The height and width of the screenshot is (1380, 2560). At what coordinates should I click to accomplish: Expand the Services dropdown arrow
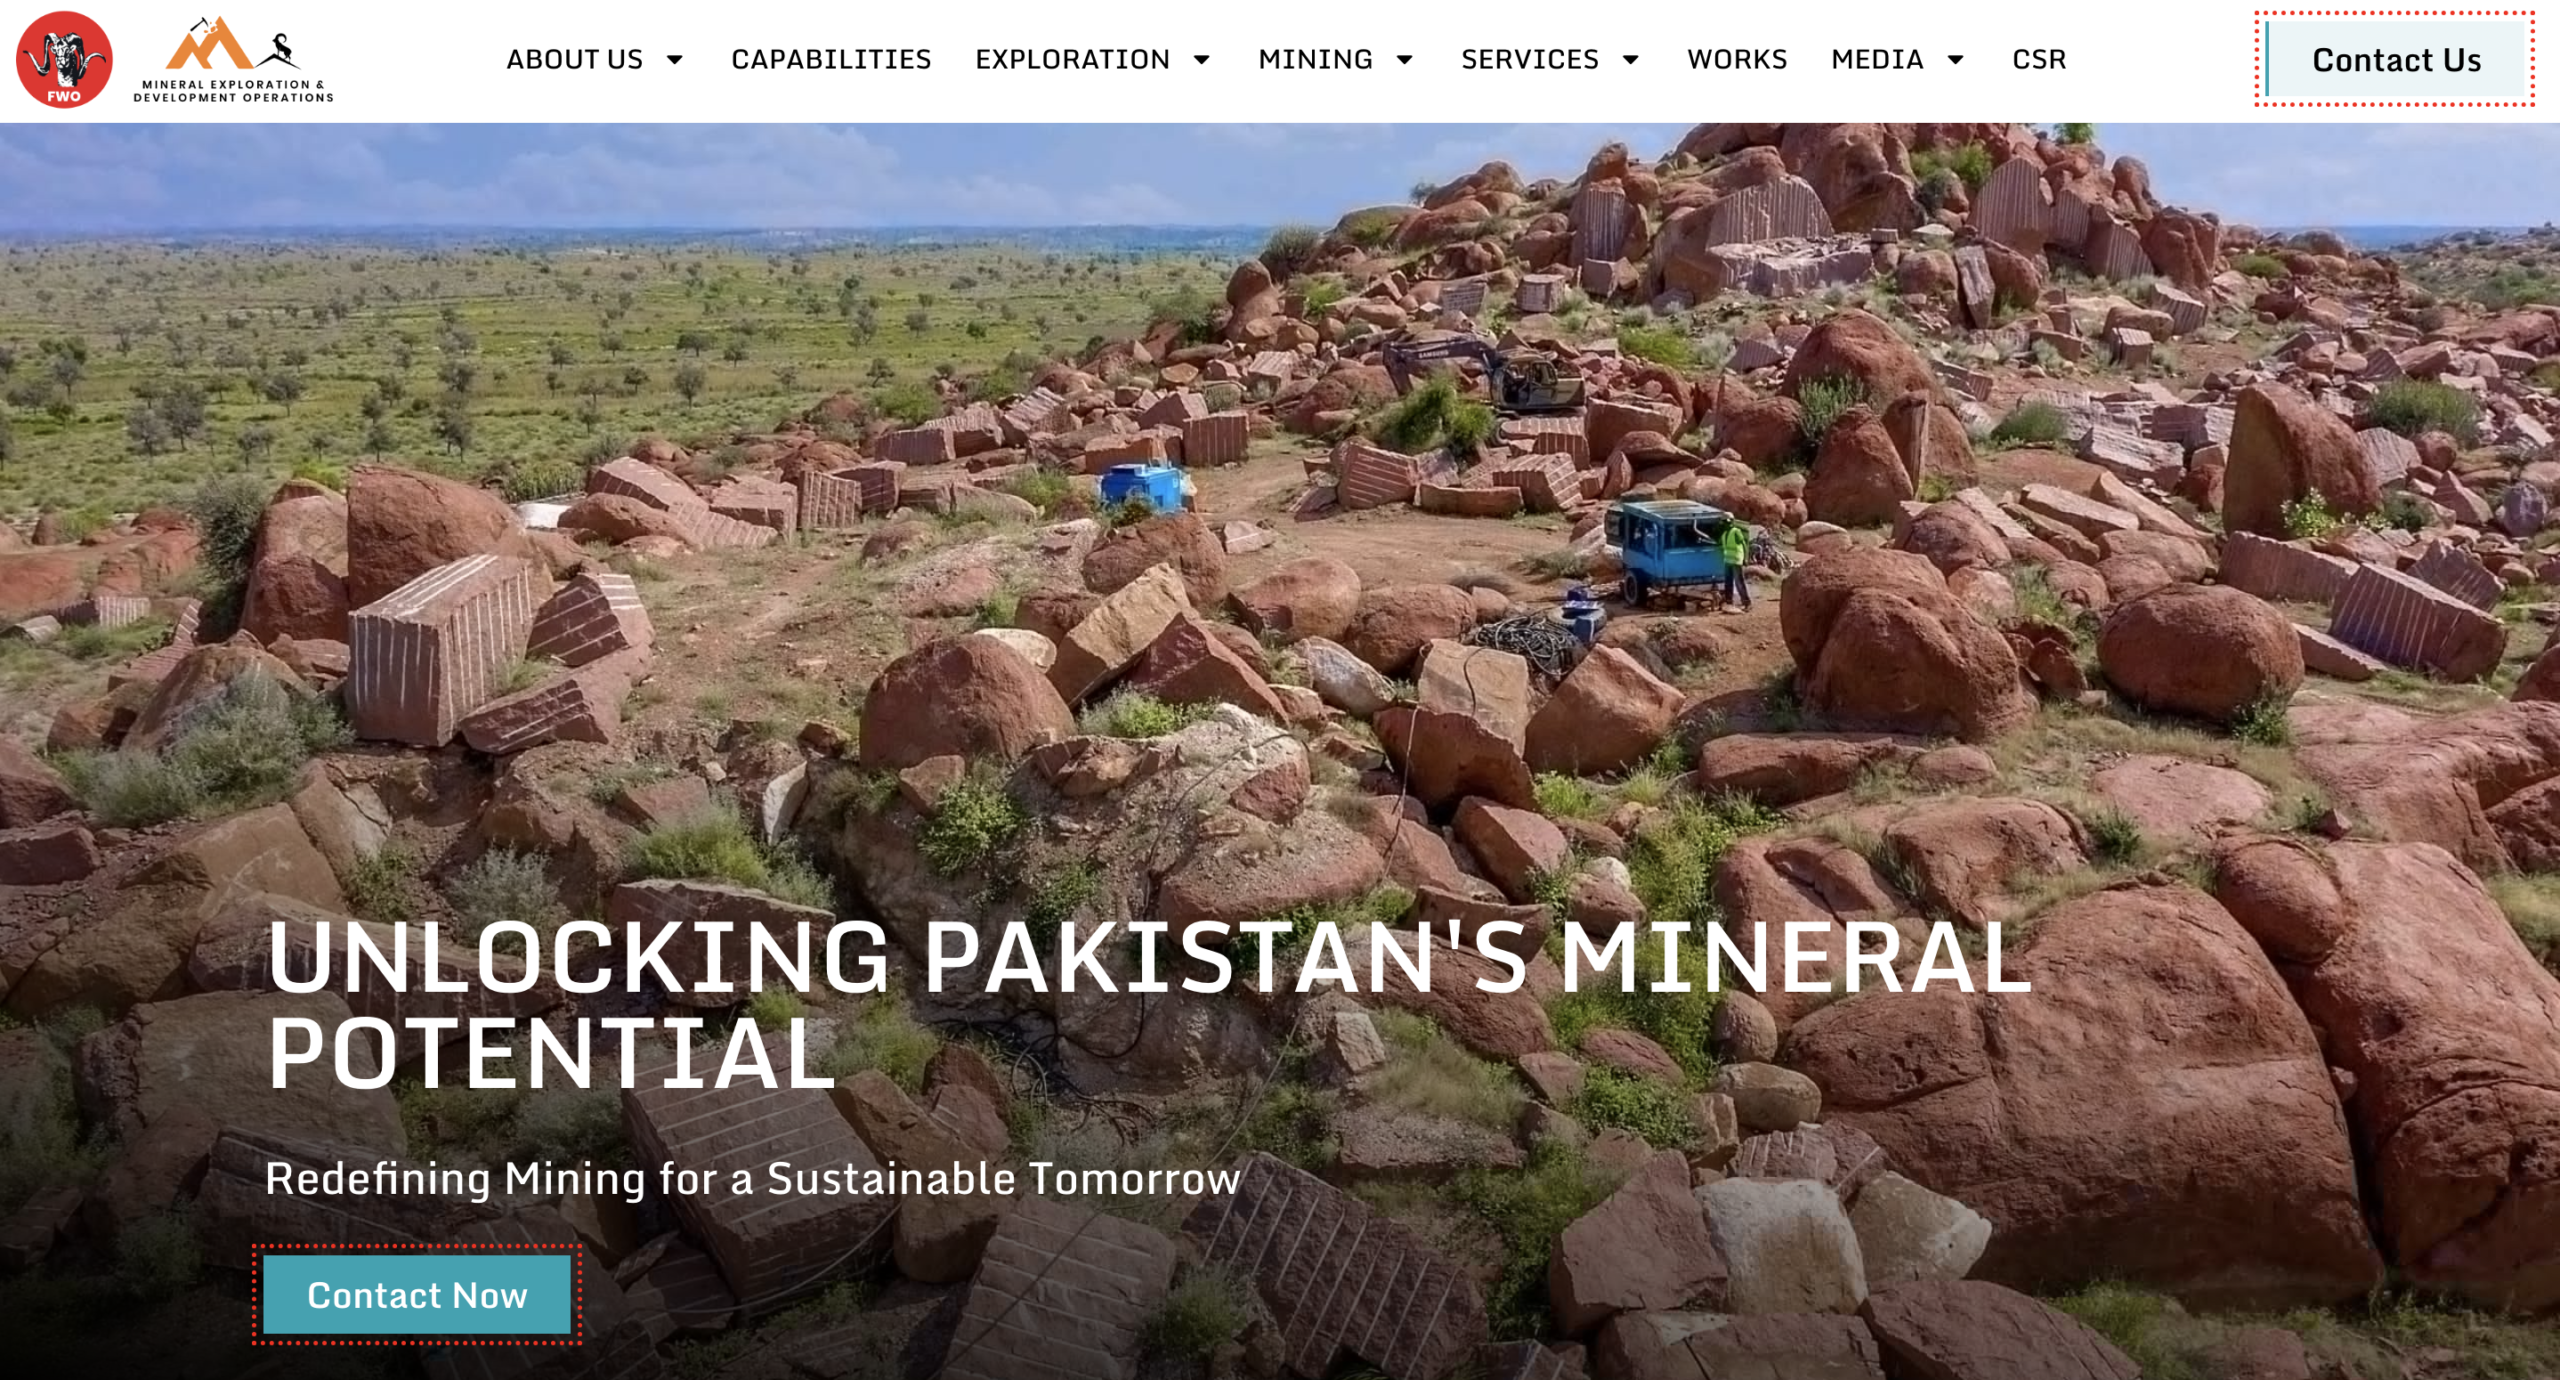(1630, 60)
